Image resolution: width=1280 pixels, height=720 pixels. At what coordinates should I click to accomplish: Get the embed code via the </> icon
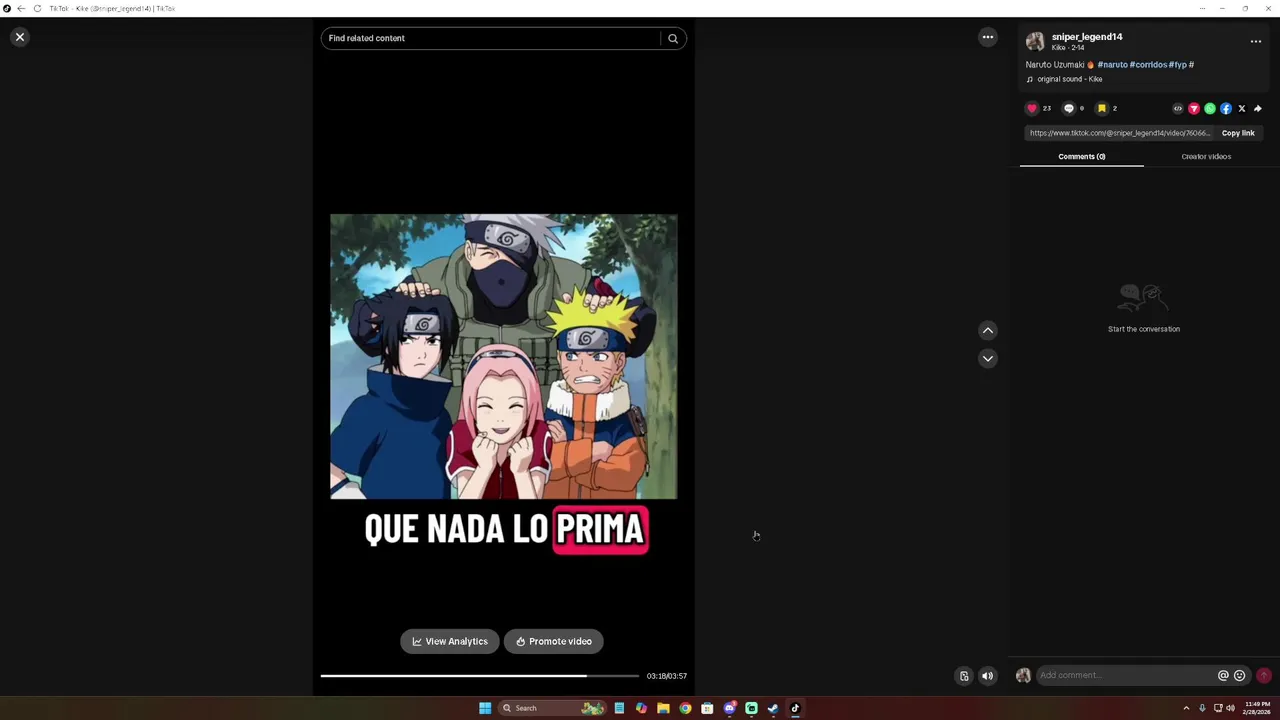pyautogui.click(x=1178, y=108)
